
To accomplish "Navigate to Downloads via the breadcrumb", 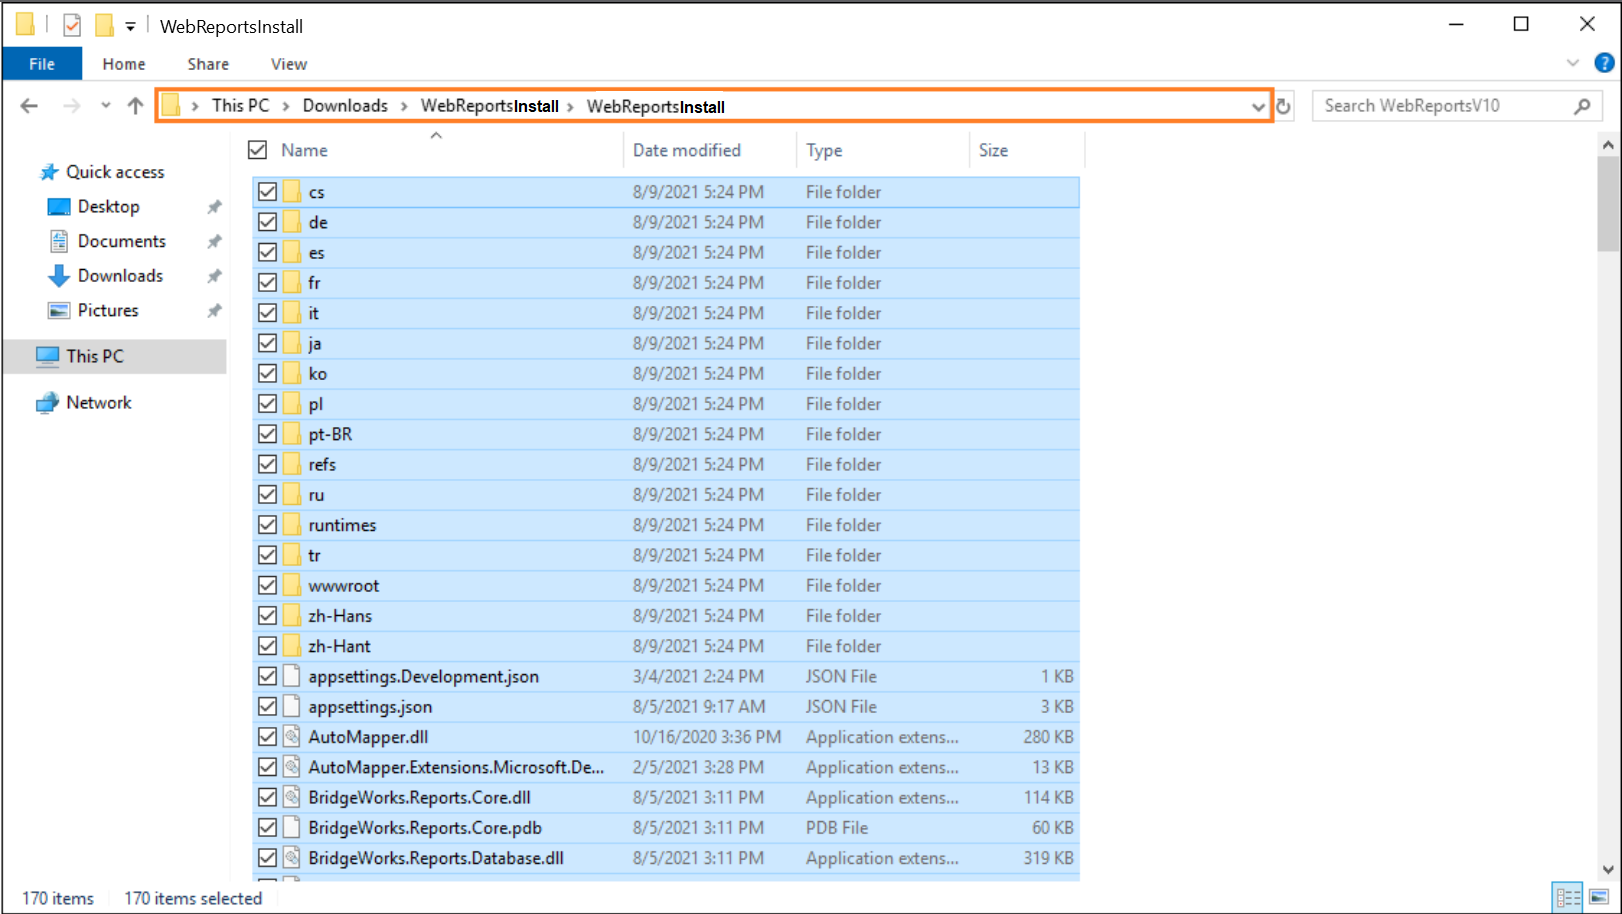I will [345, 105].
